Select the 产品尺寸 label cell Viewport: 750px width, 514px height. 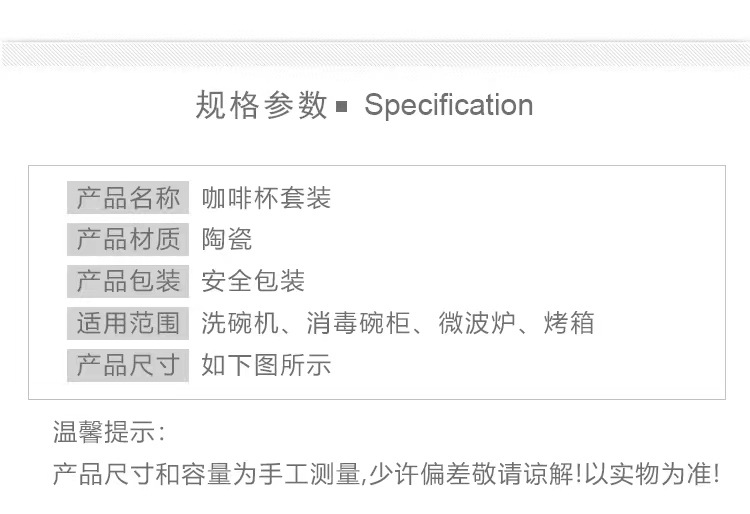[x=128, y=365]
